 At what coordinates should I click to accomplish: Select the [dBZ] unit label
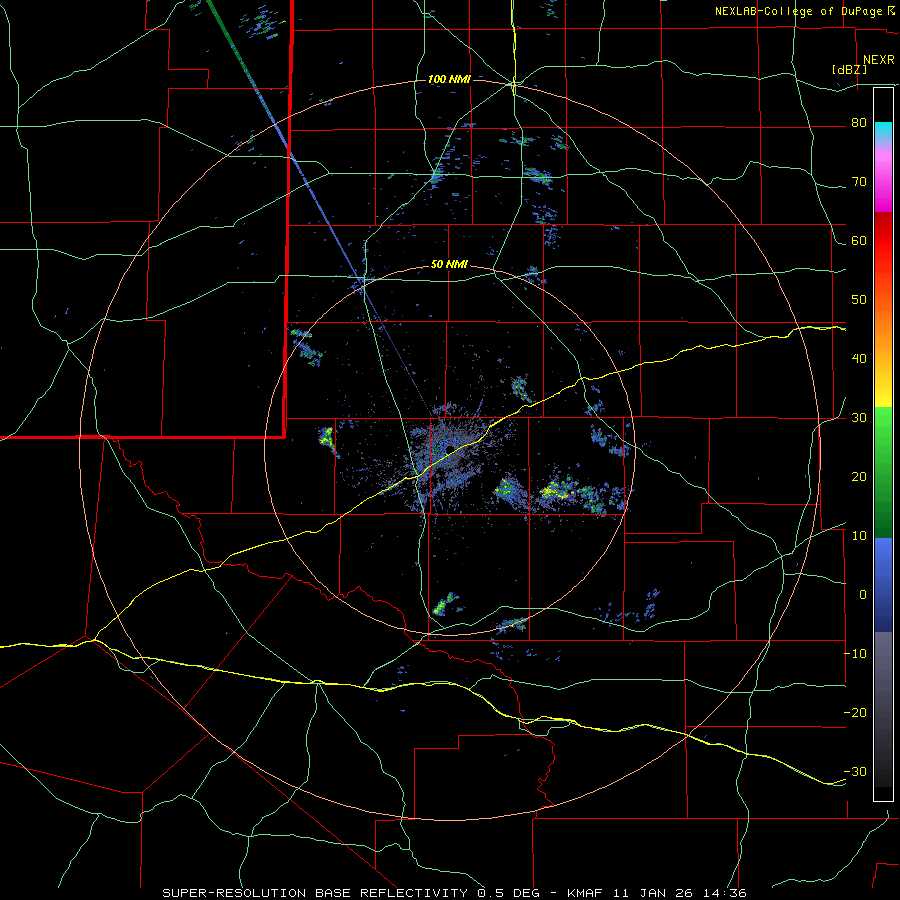[849, 70]
